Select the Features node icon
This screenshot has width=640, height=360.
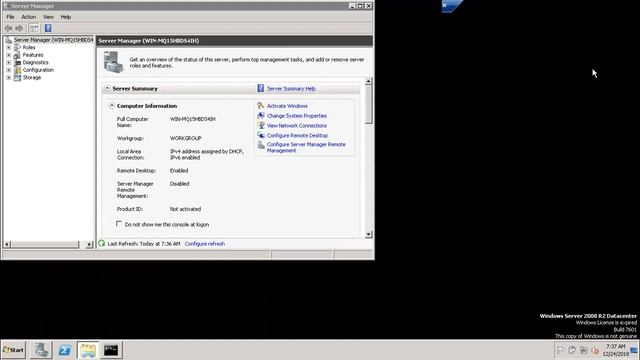[x=17, y=55]
